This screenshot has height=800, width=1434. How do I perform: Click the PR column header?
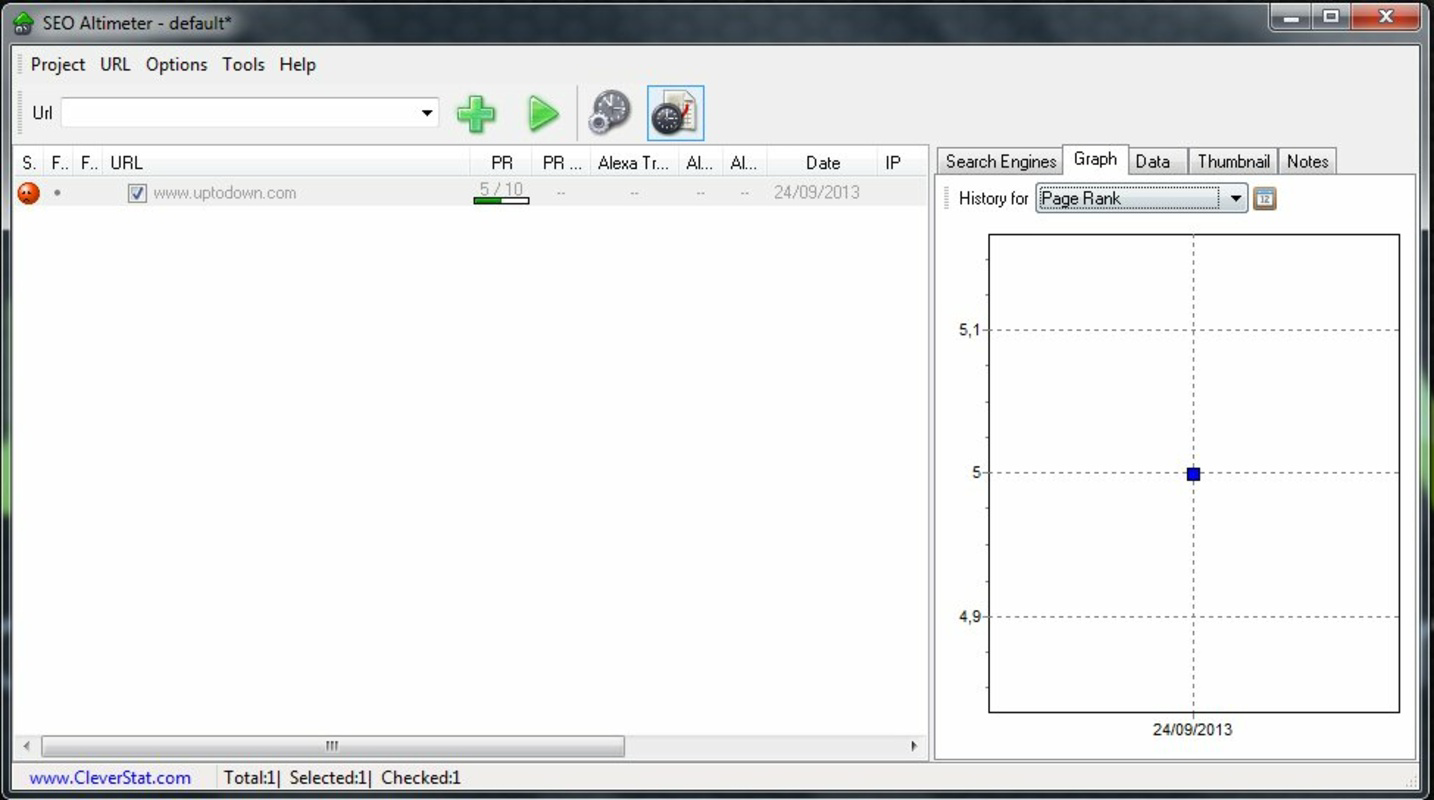(502, 163)
